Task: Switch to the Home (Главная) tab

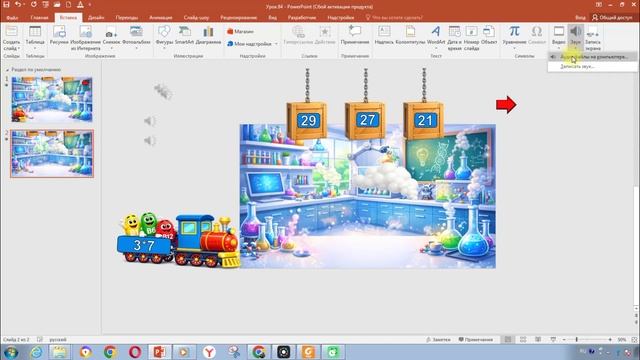Action: point(39,18)
